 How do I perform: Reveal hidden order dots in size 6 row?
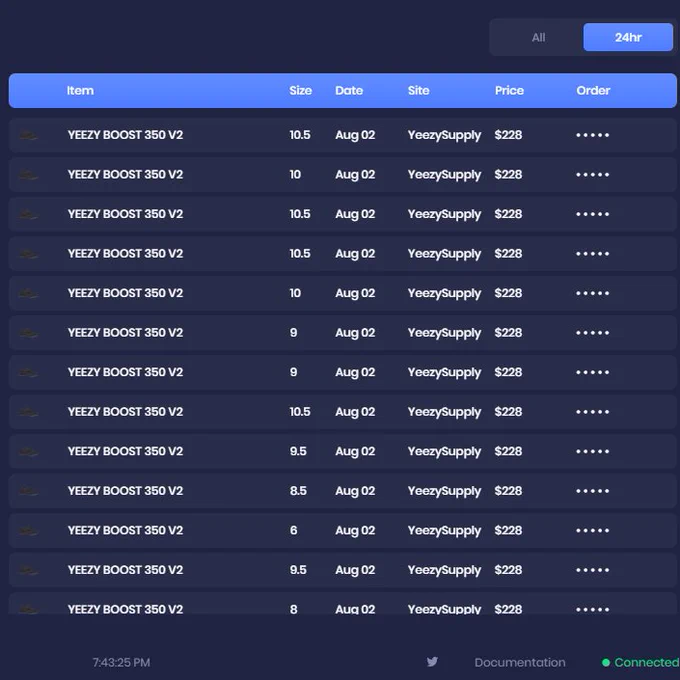[x=593, y=530]
